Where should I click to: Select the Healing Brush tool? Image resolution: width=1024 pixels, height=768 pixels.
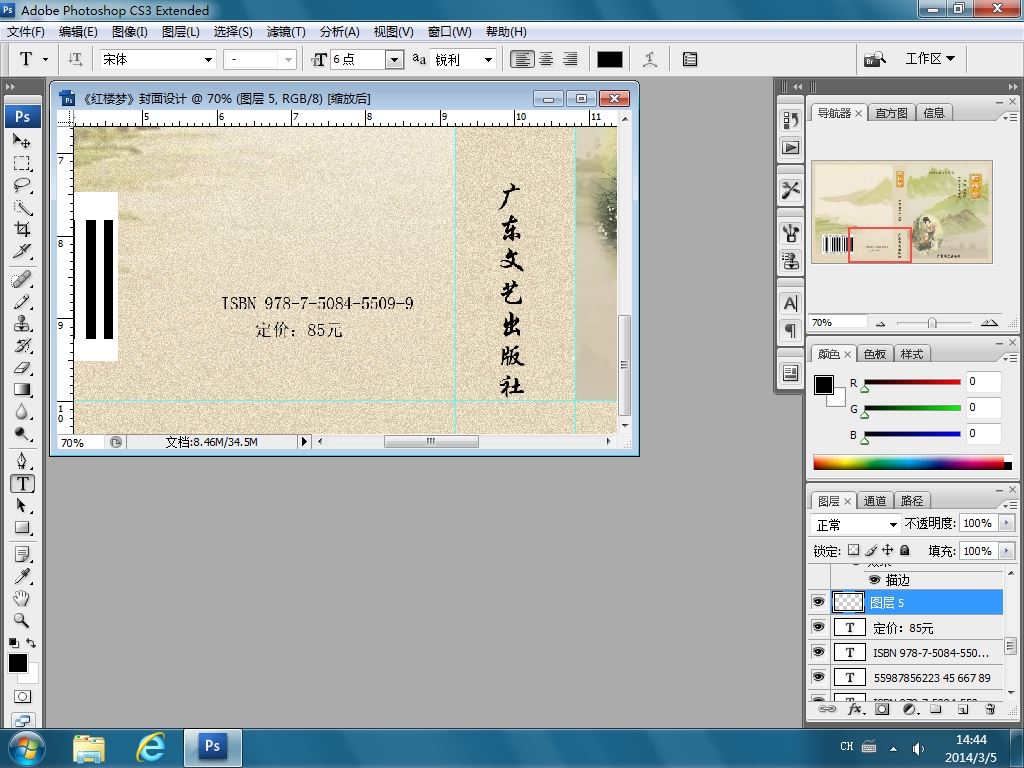point(22,280)
